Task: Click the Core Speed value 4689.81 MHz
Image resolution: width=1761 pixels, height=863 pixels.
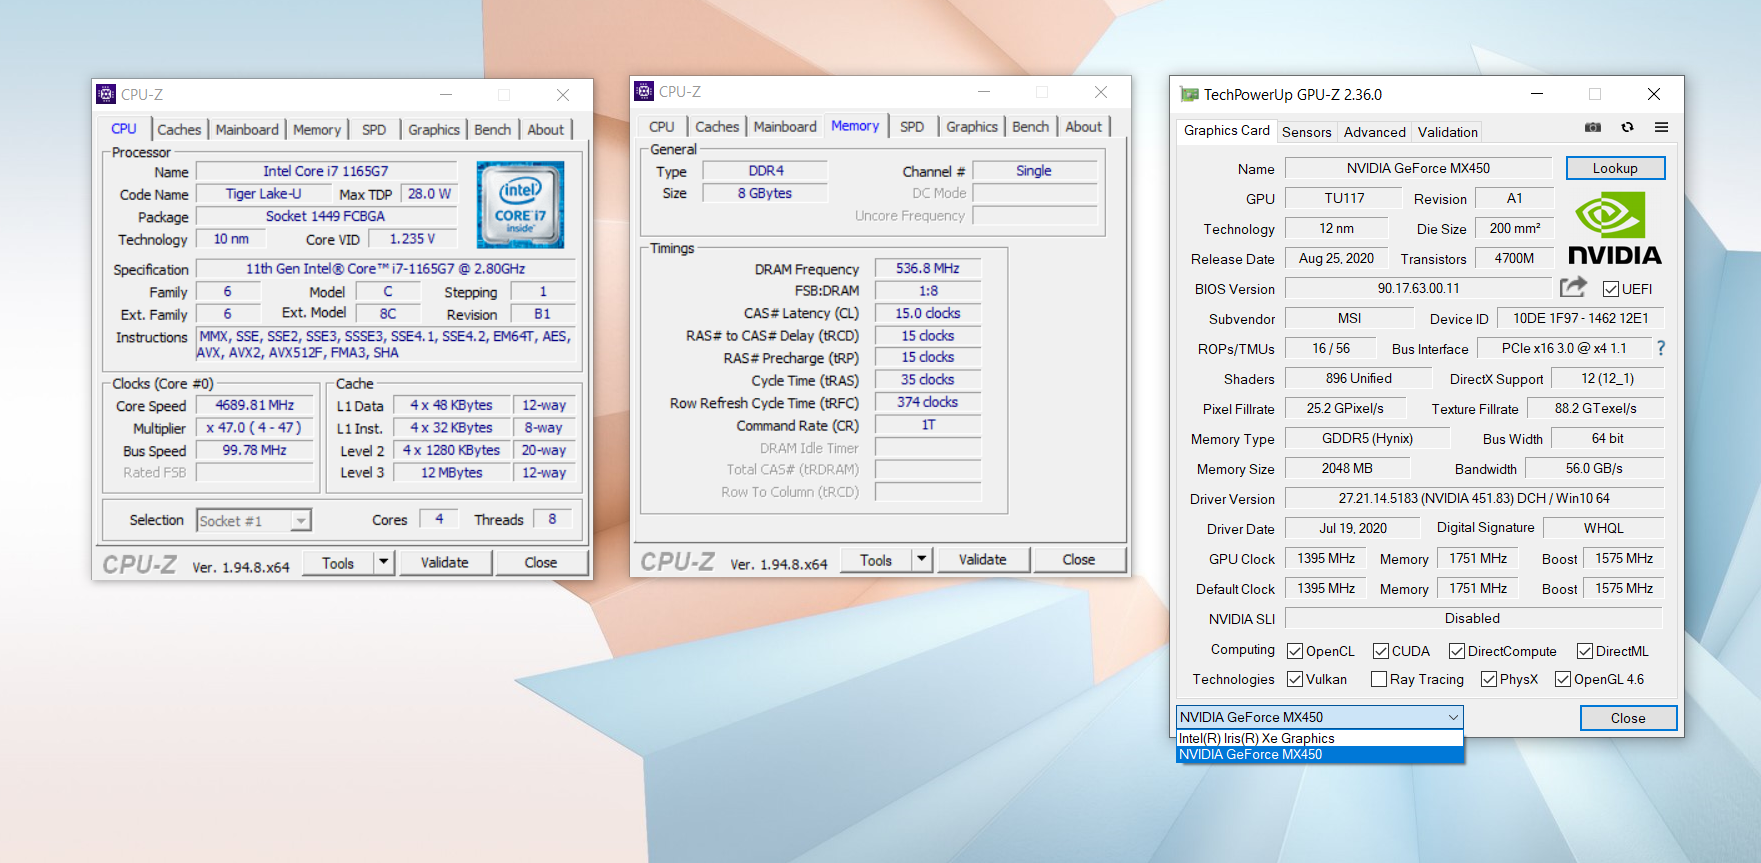Action: [255, 405]
